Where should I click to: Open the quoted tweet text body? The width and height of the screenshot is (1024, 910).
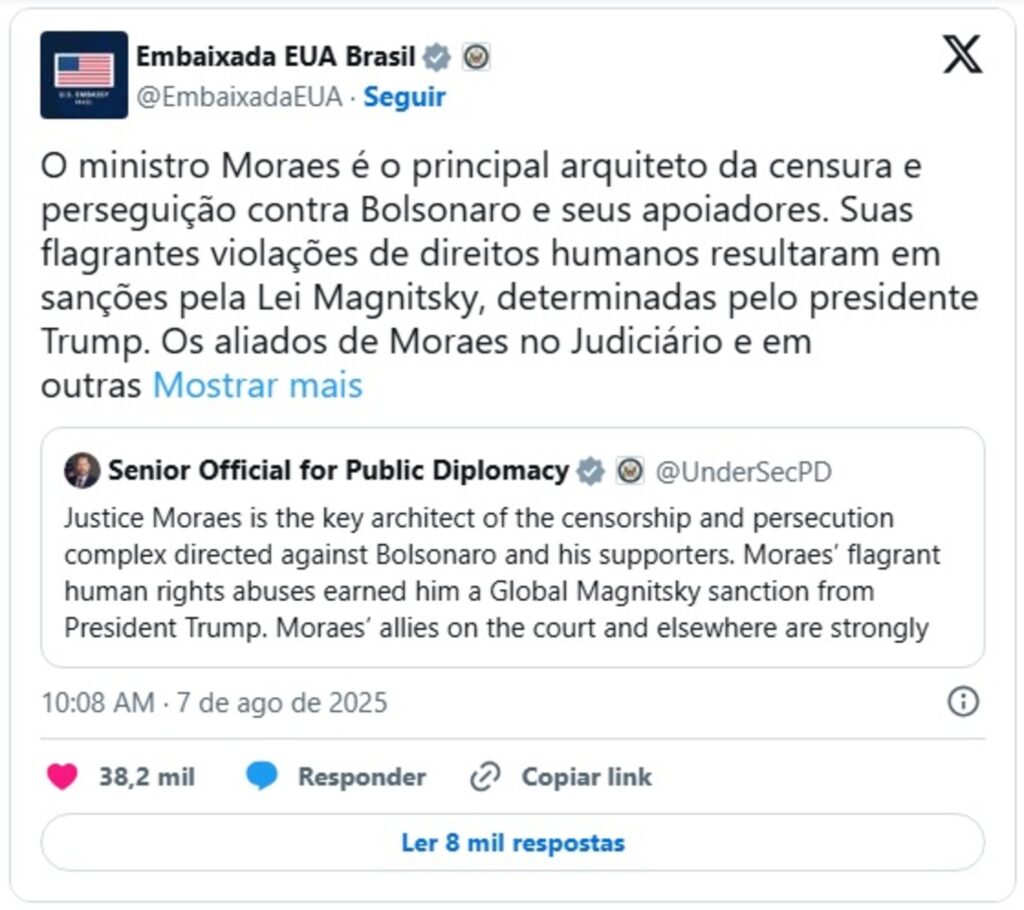(500, 574)
